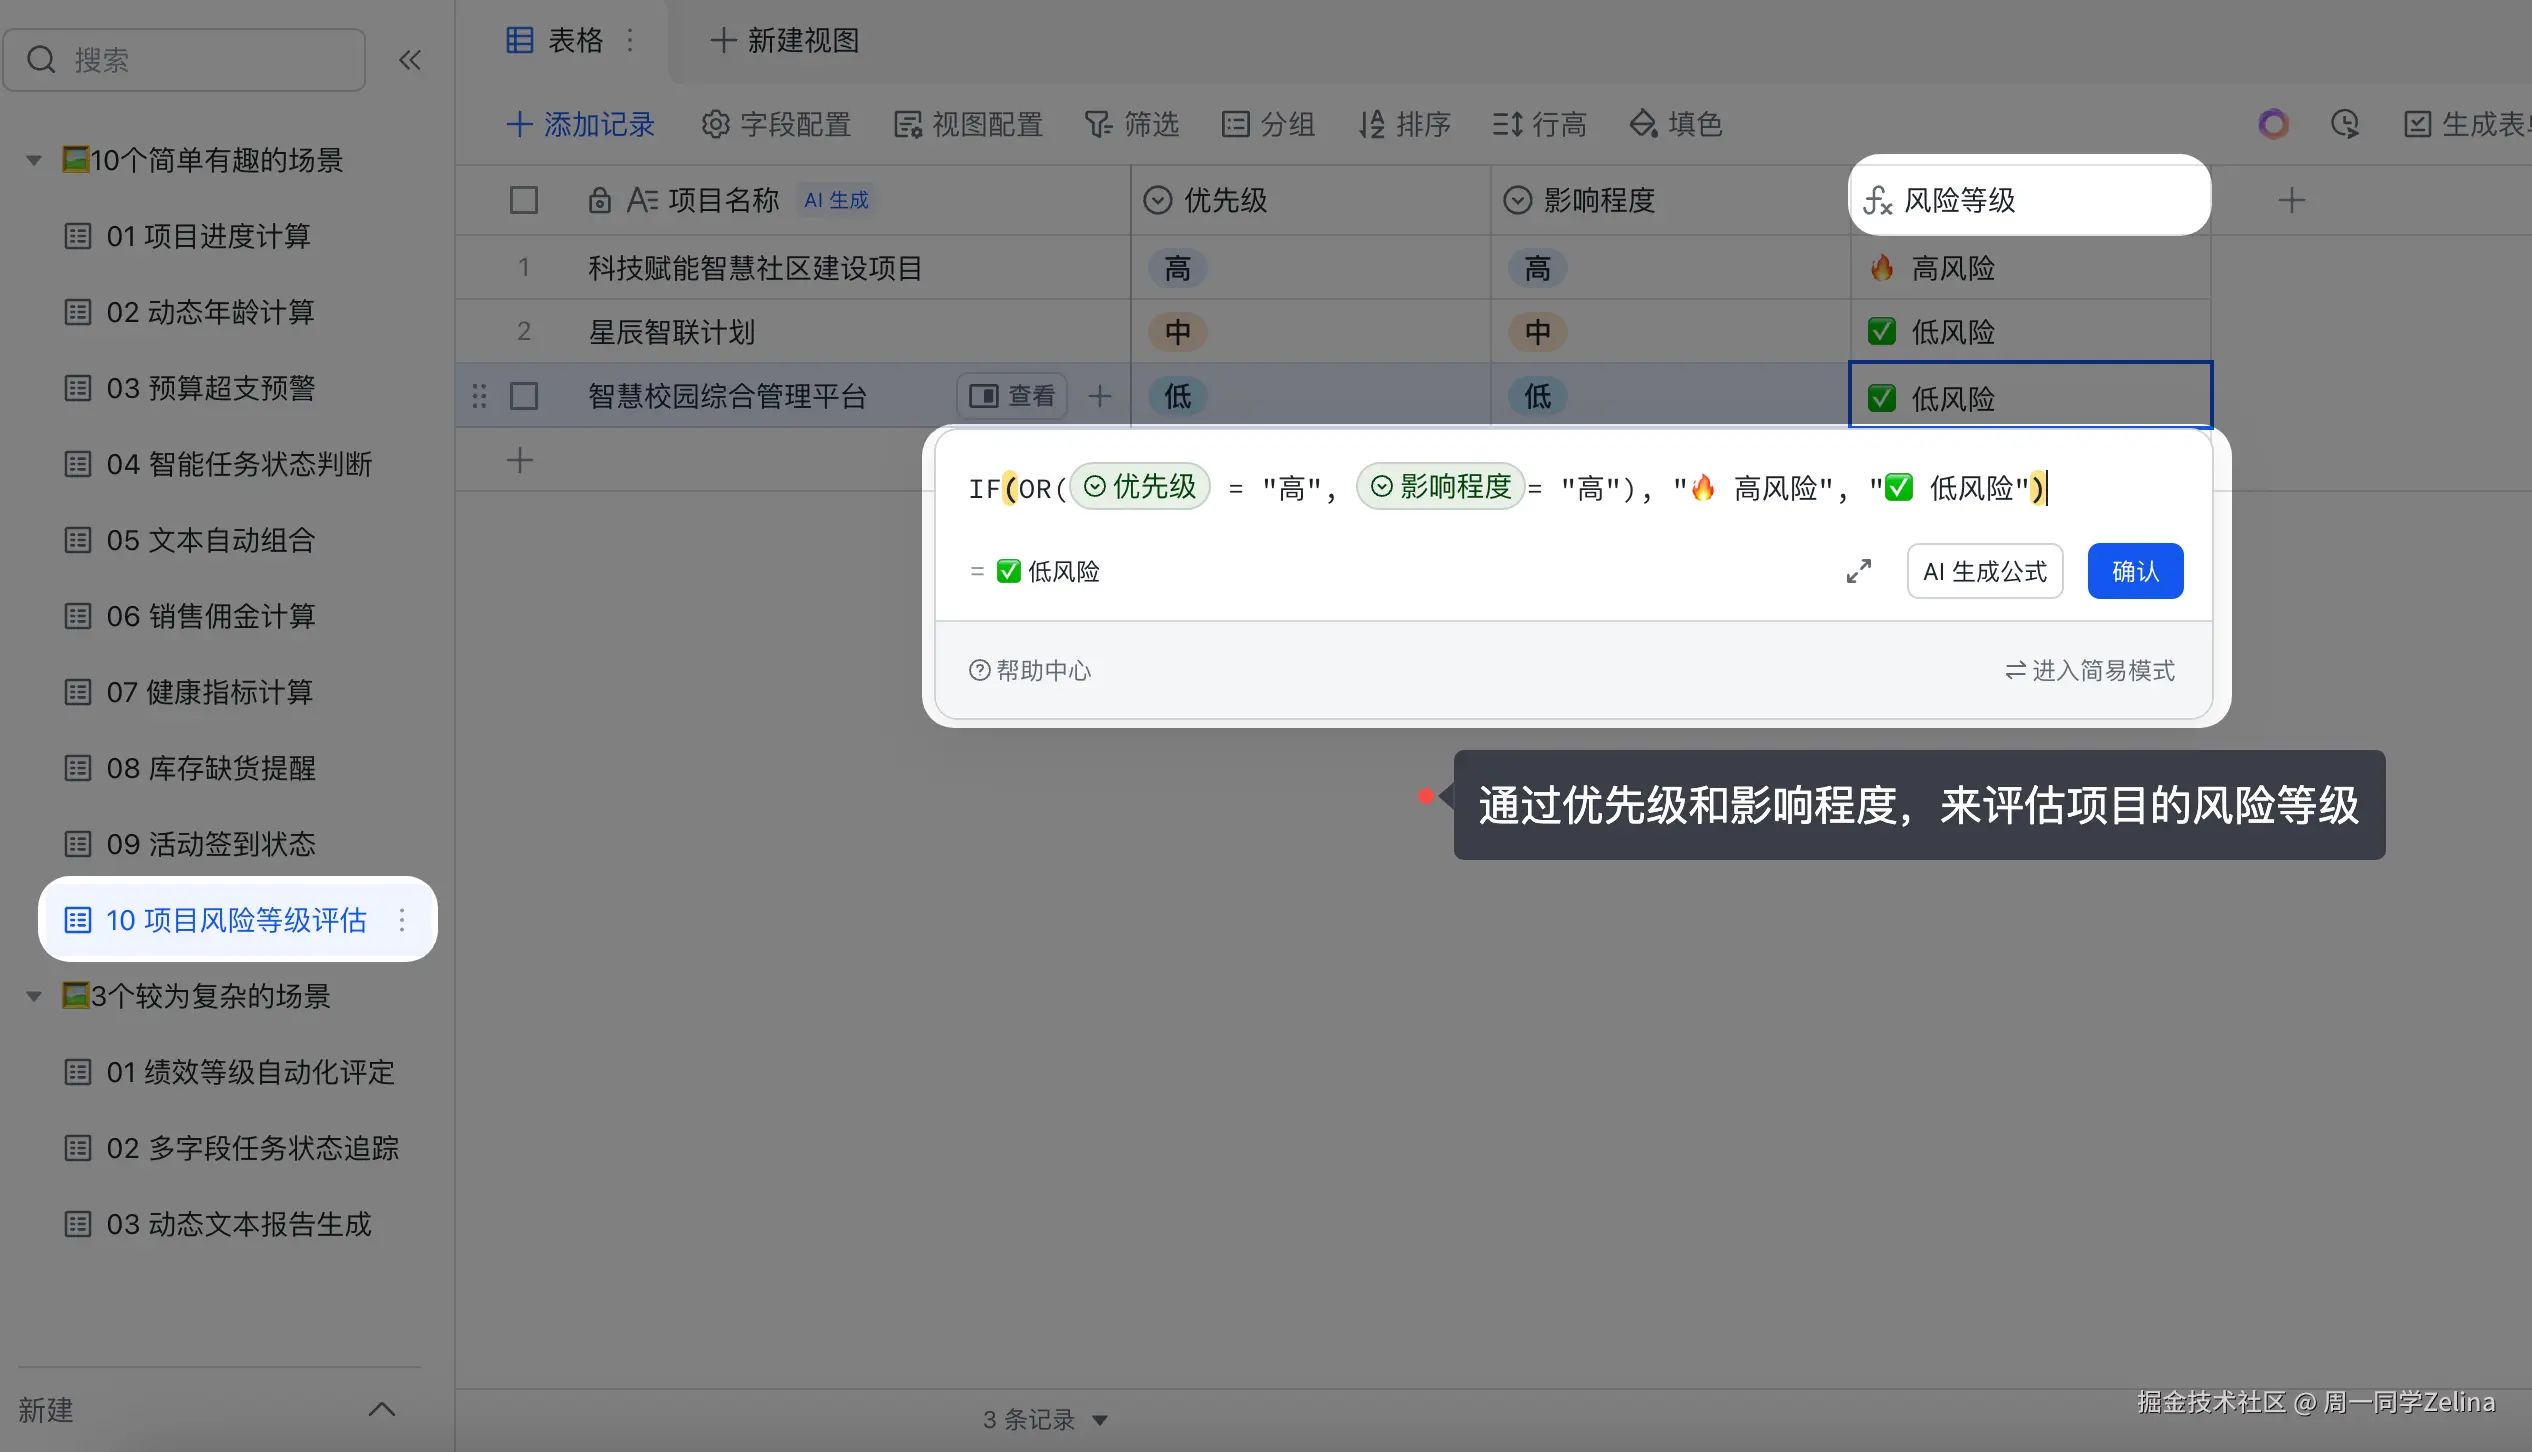Open 帮助中心 help link
Image resolution: width=2532 pixels, height=1452 pixels.
1030,670
